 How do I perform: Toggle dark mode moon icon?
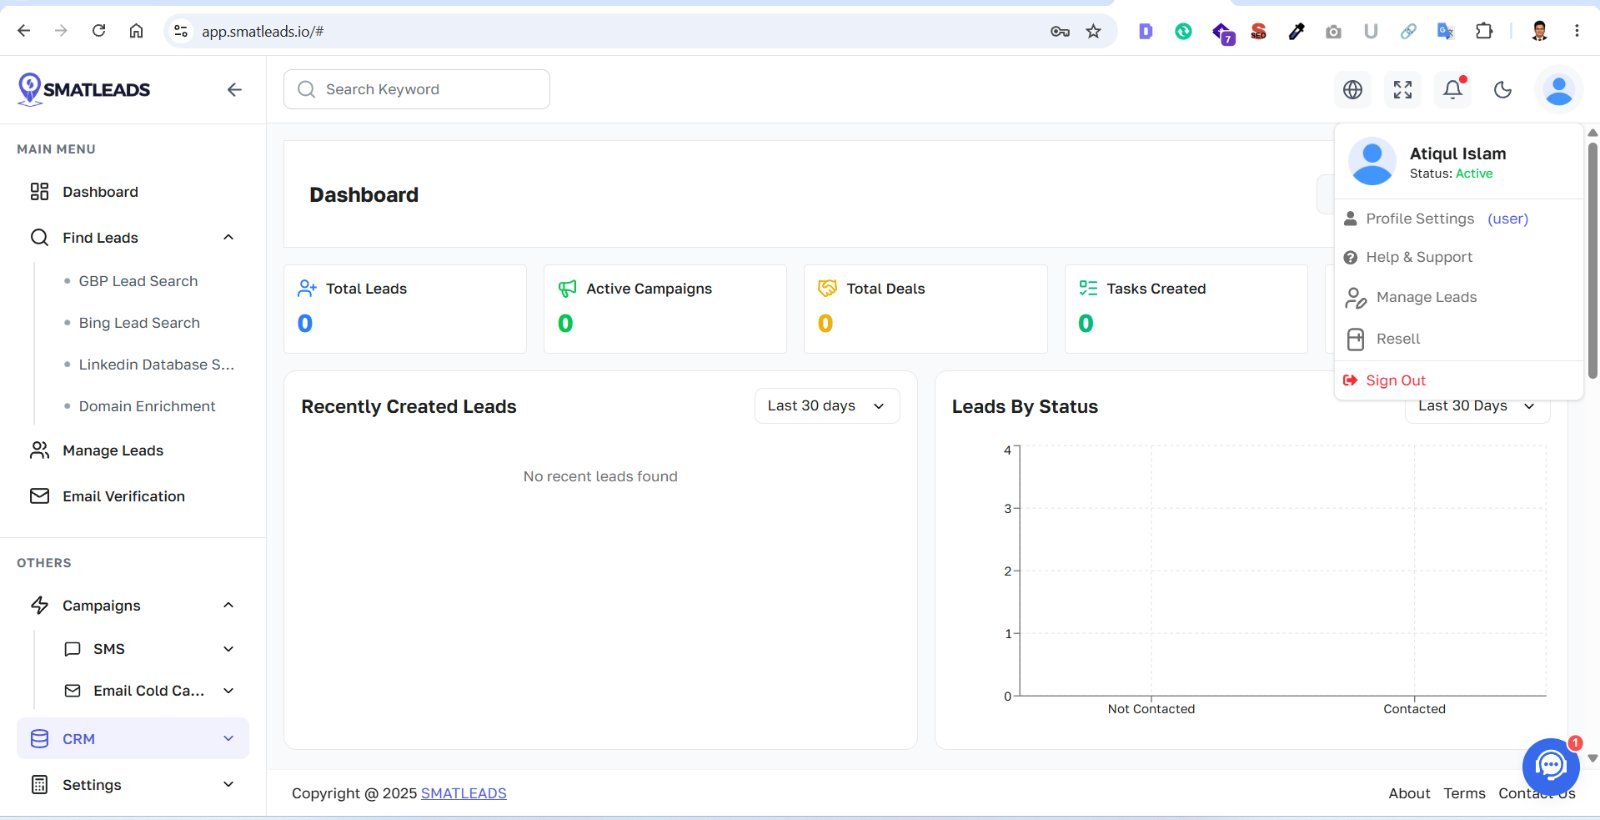click(x=1503, y=90)
